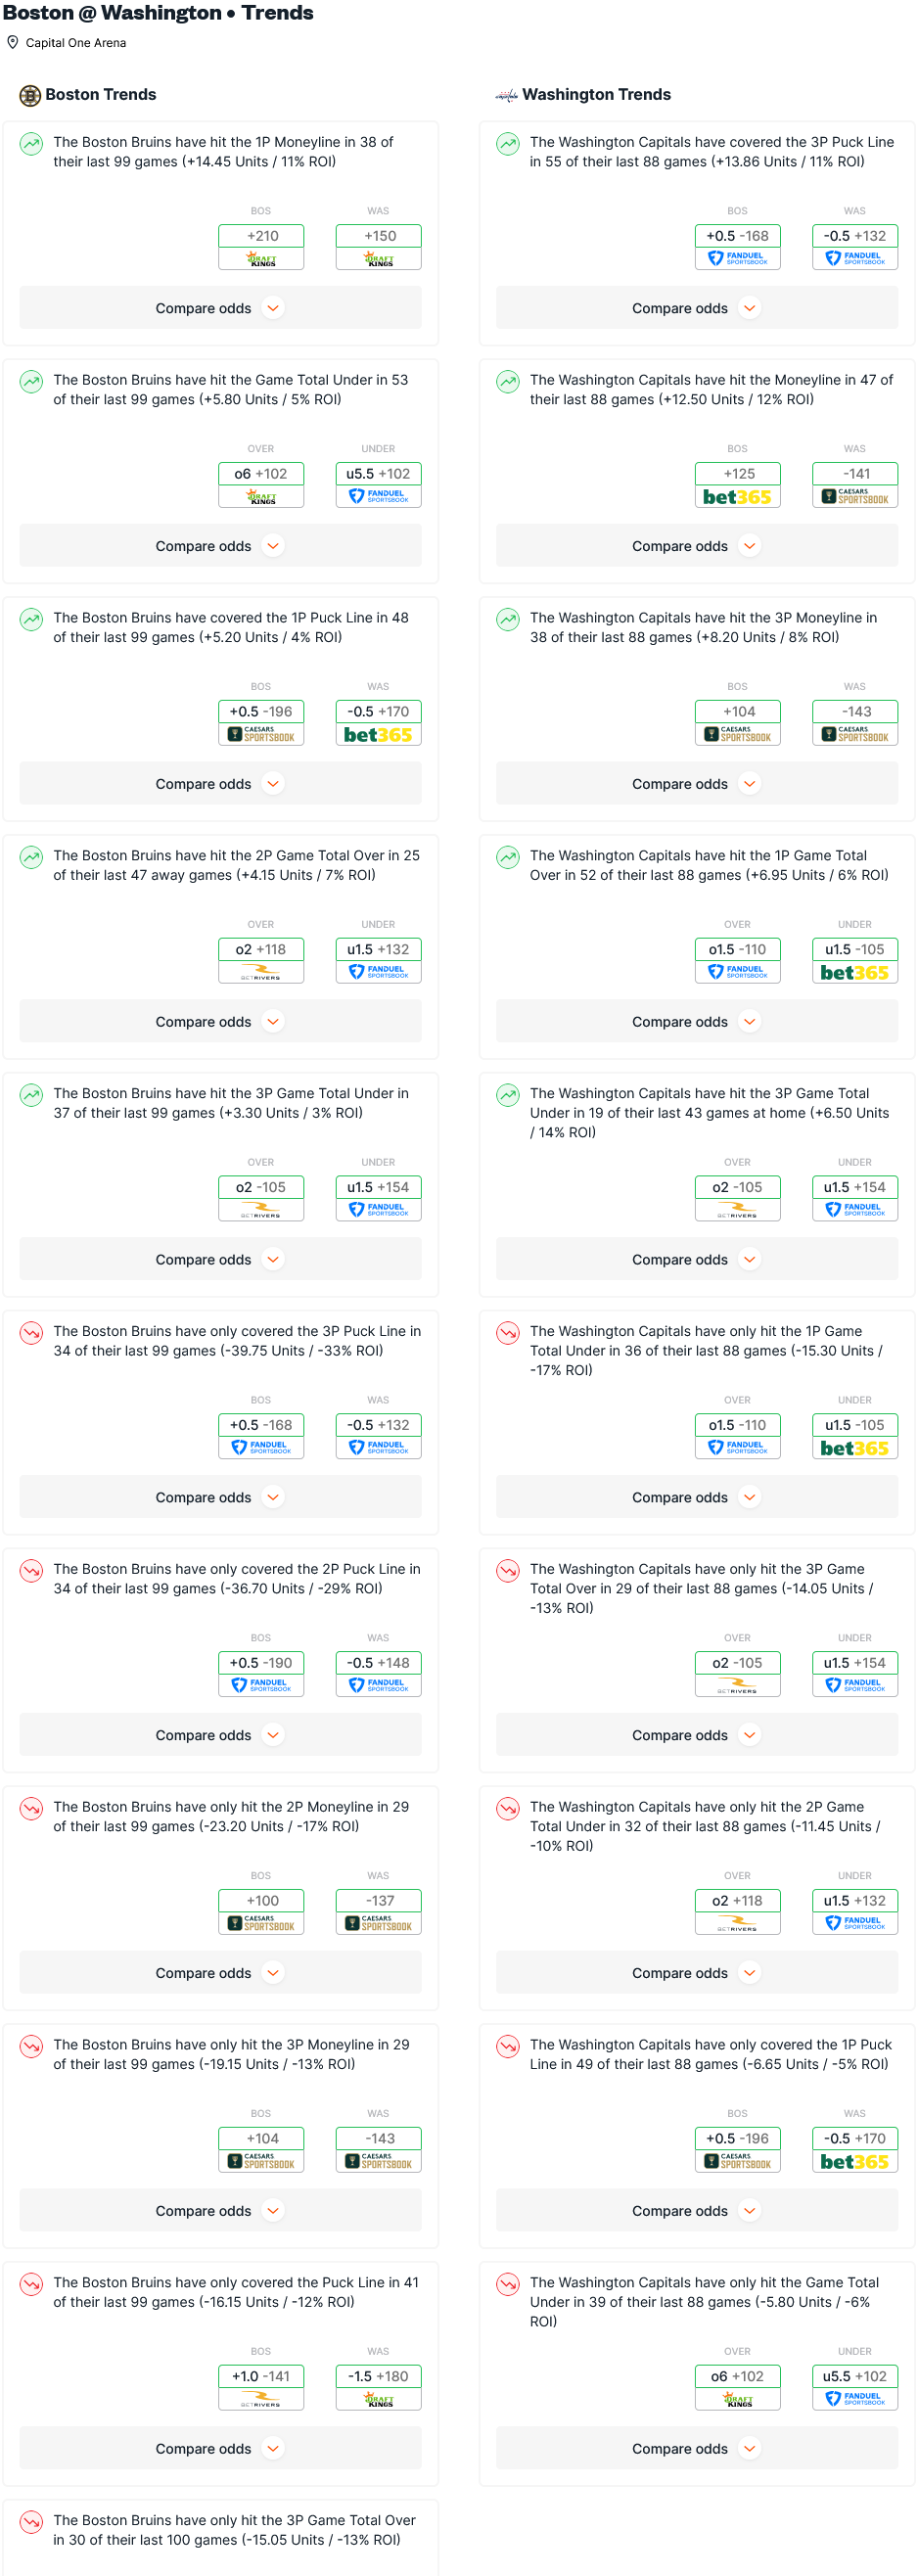Click the Washington Trends heading
Screen dimensions: 918x2576
coord(596,95)
